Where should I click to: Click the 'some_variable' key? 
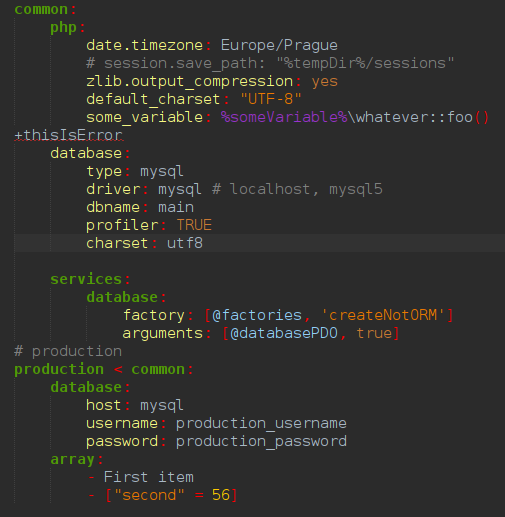tap(144, 117)
